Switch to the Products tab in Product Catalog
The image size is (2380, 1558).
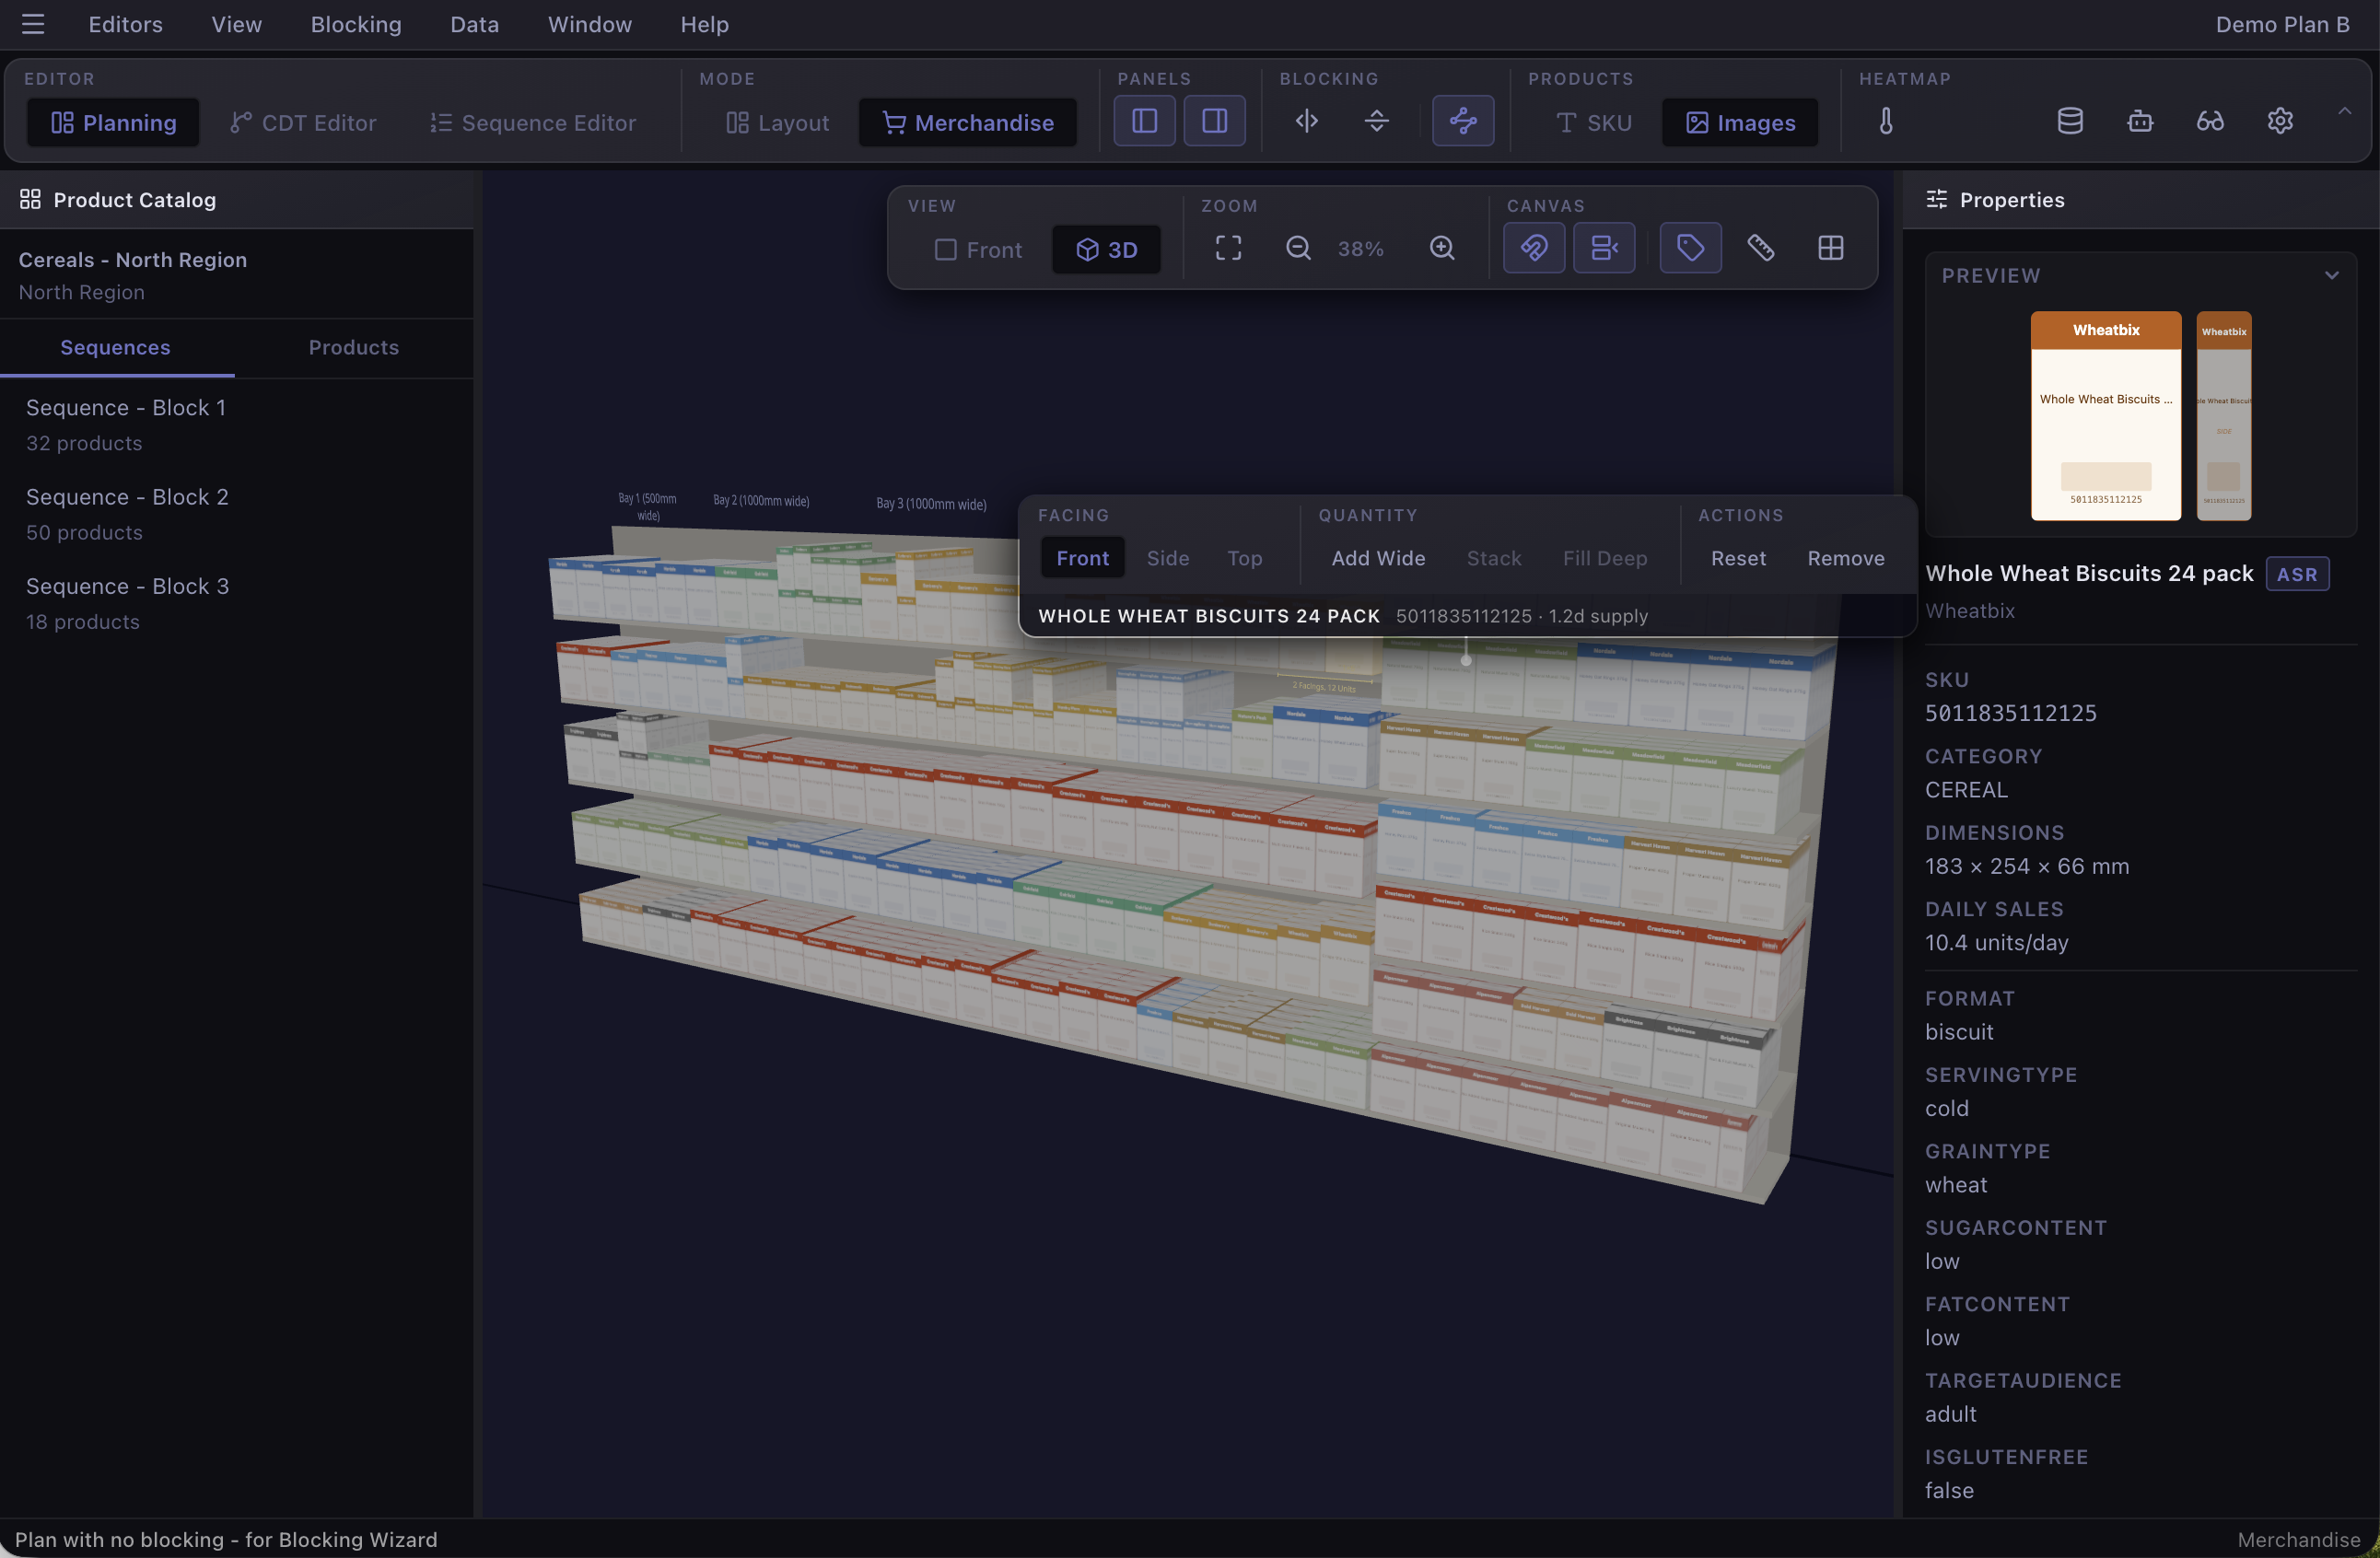coord(353,347)
